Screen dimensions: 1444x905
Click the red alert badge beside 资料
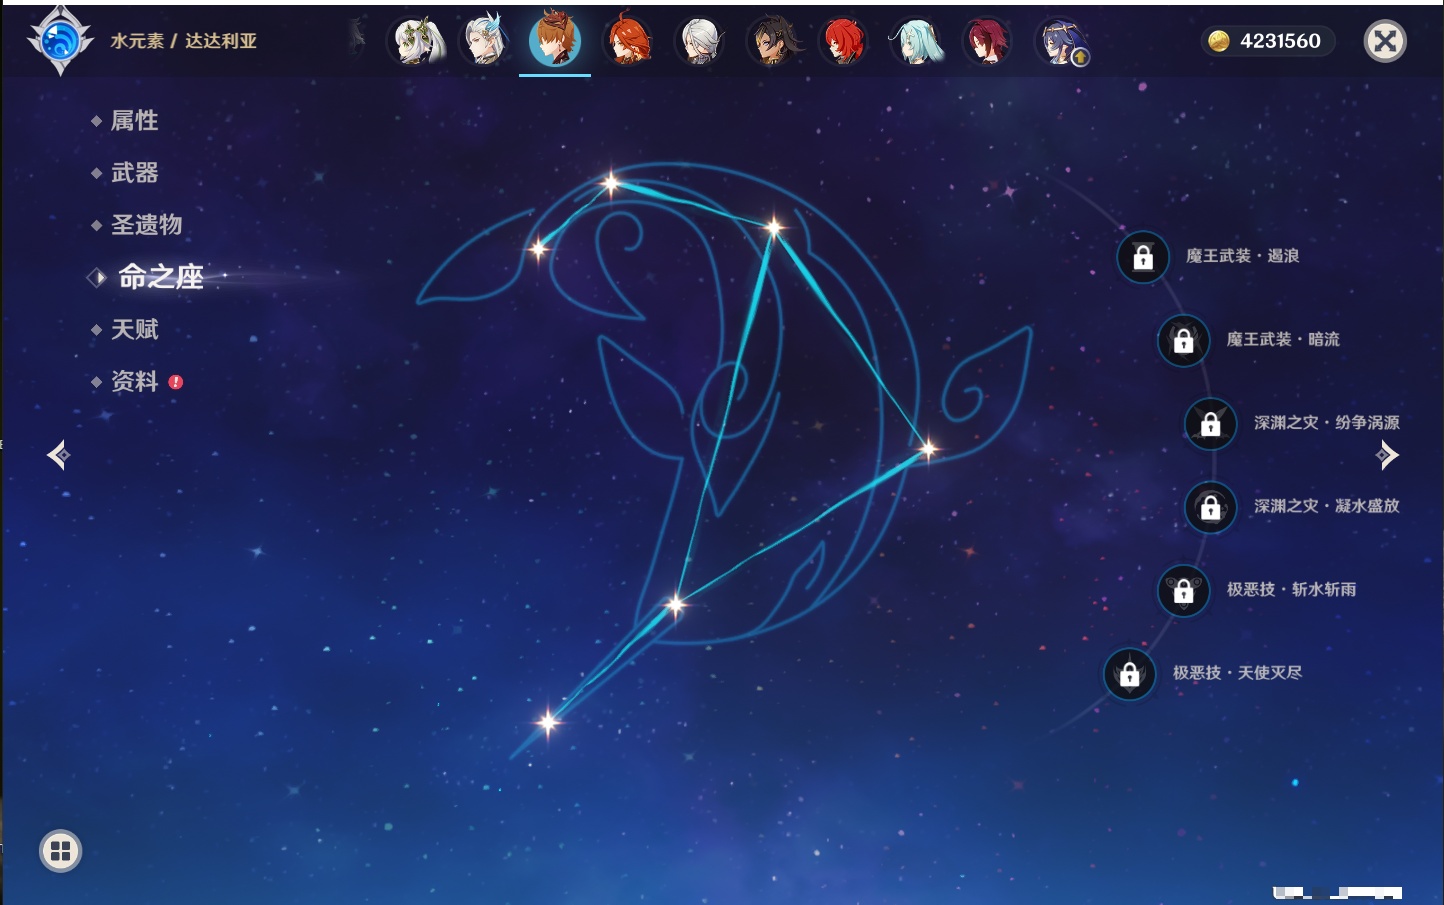(x=176, y=382)
